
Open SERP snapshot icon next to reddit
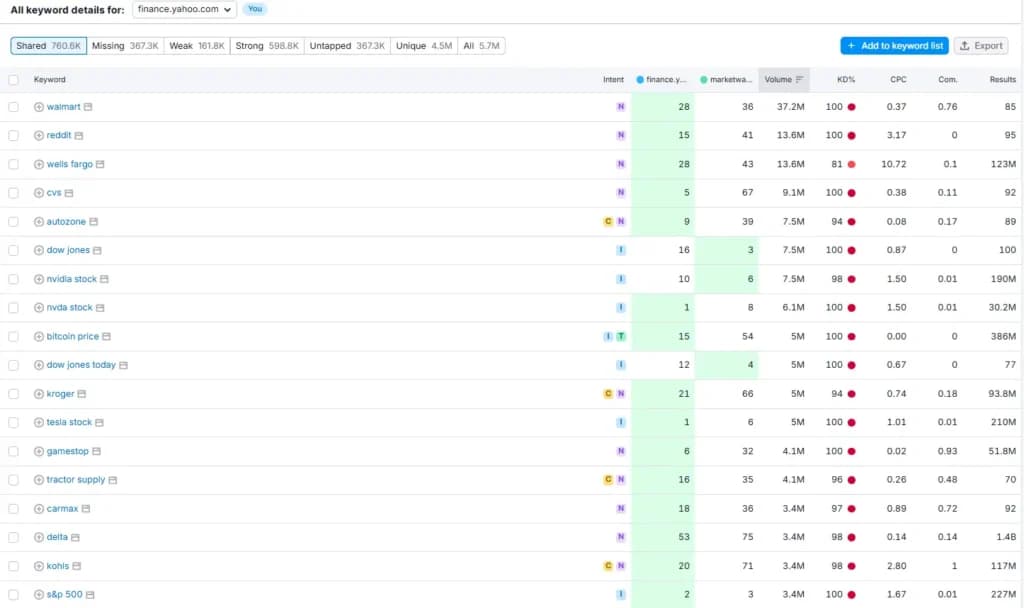pyautogui.click(x=79, y=135)
